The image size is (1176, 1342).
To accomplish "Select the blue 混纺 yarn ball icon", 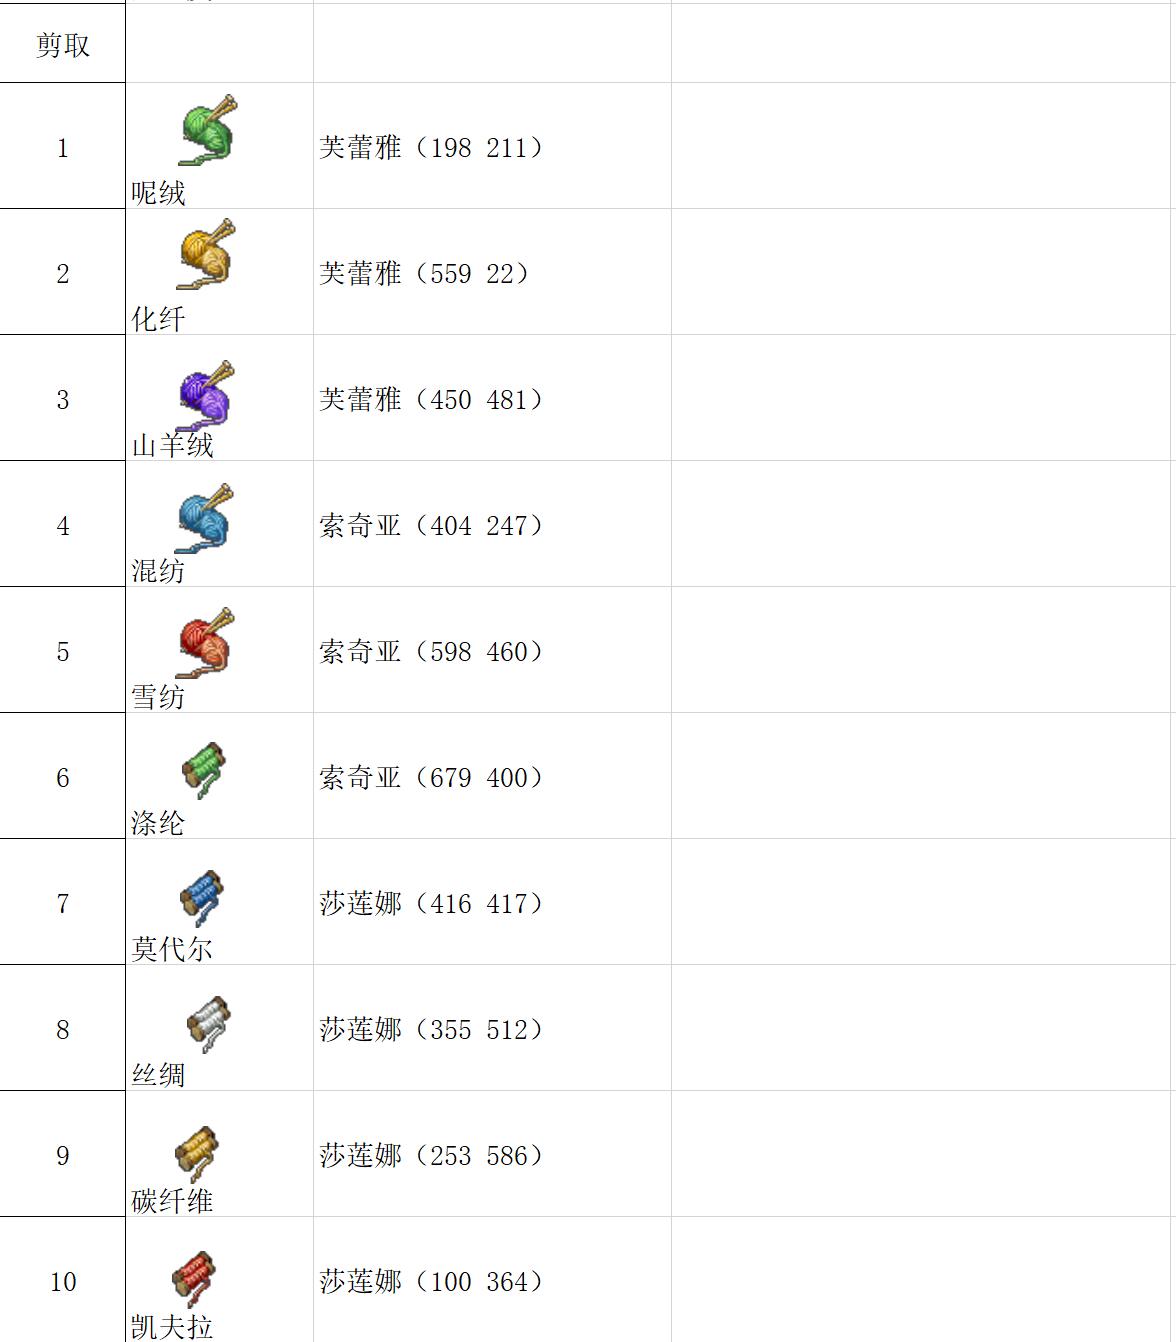I will click(x=204, y=518).
